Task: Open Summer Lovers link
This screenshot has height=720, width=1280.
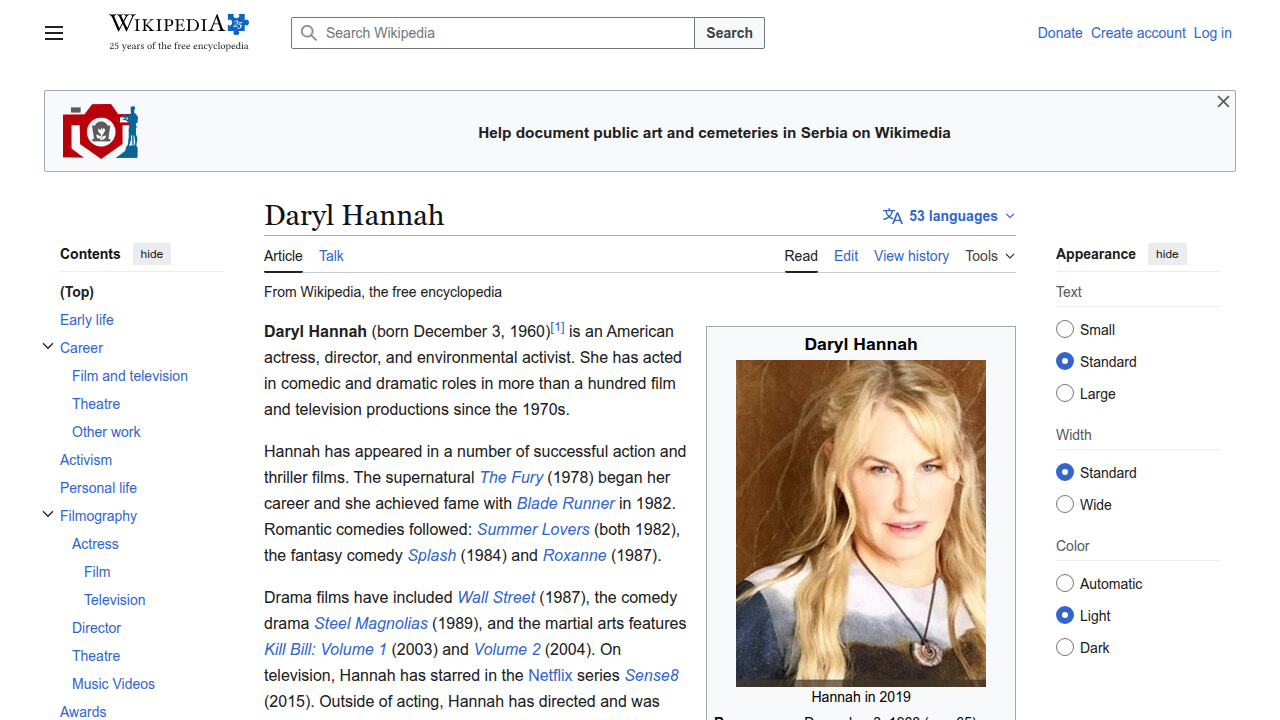Action: tap(533, 529)
